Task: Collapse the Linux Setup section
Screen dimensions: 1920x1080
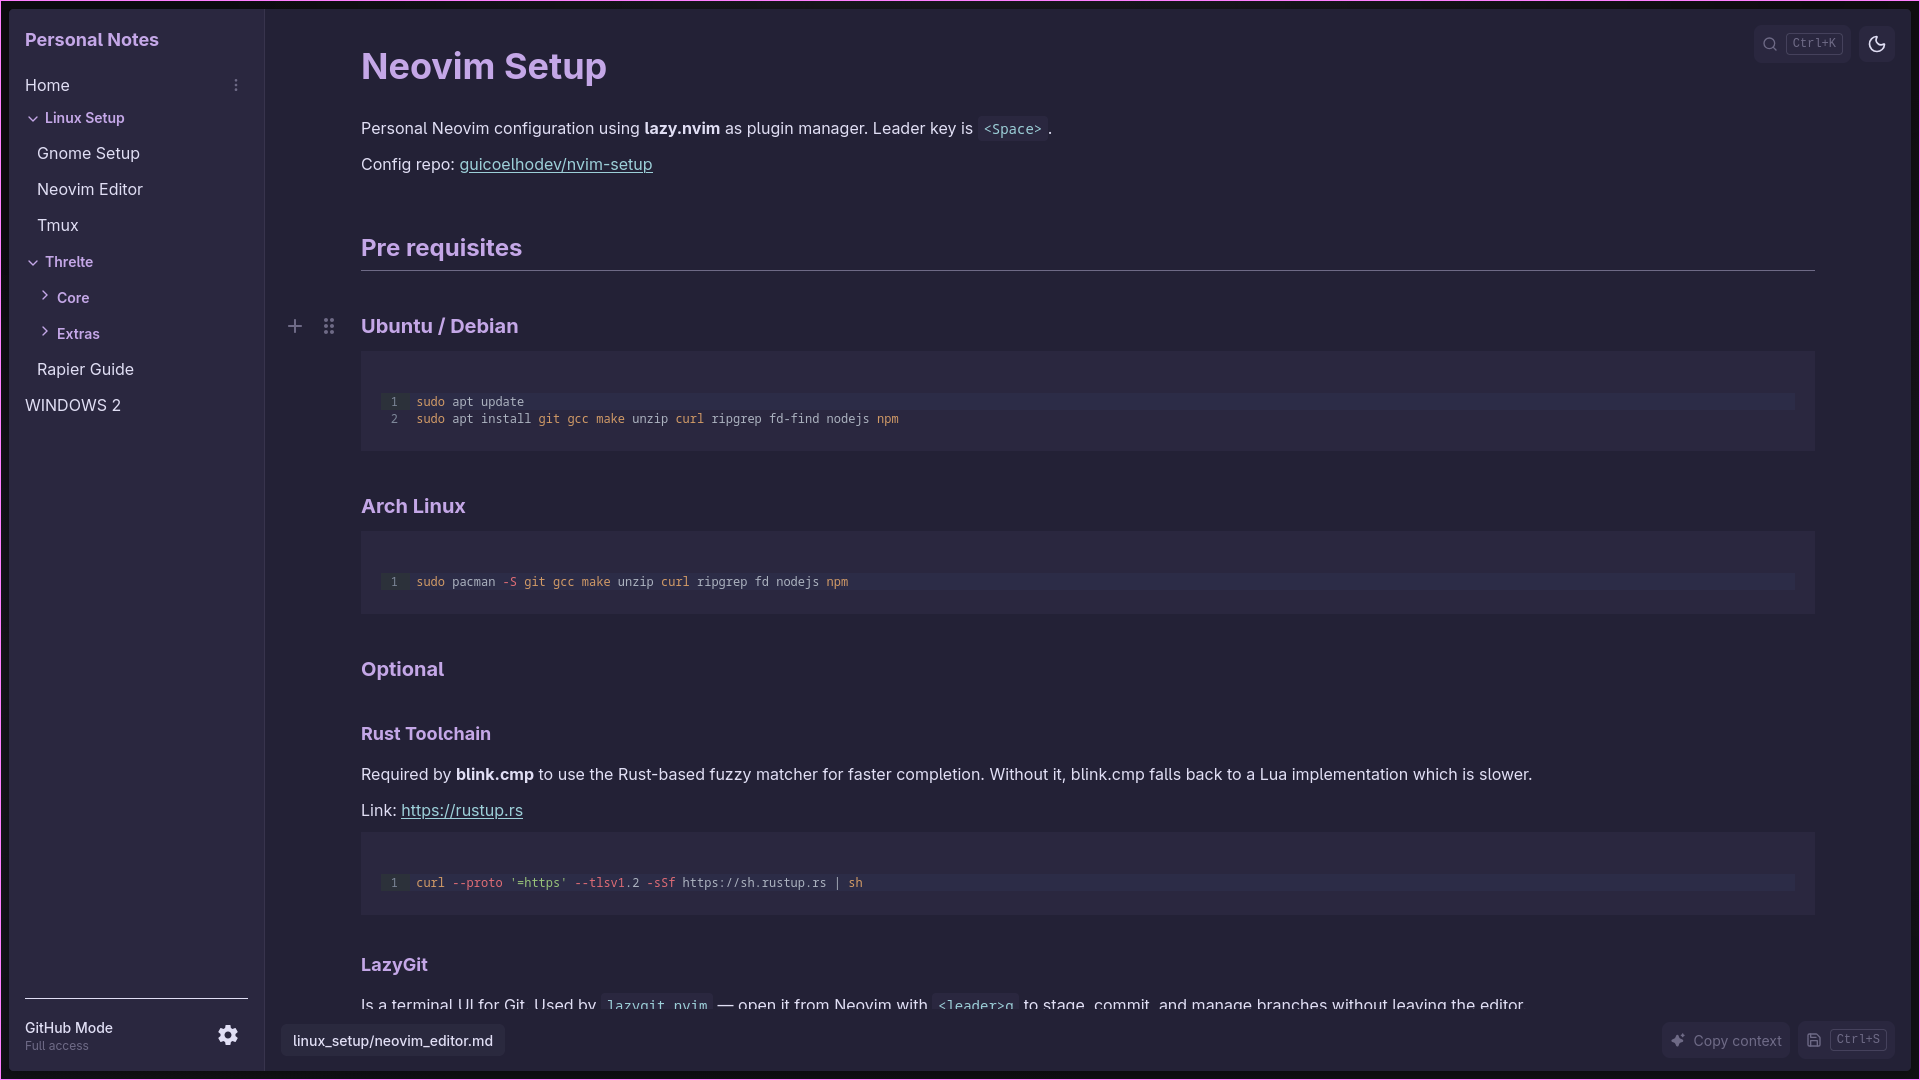Action: tap(33, 118)
